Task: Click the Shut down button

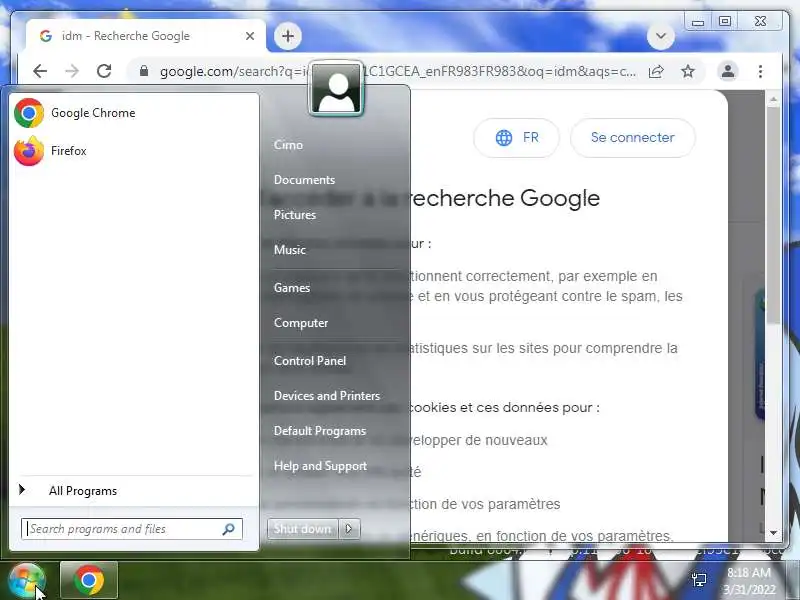Action: tap(303, 529)
